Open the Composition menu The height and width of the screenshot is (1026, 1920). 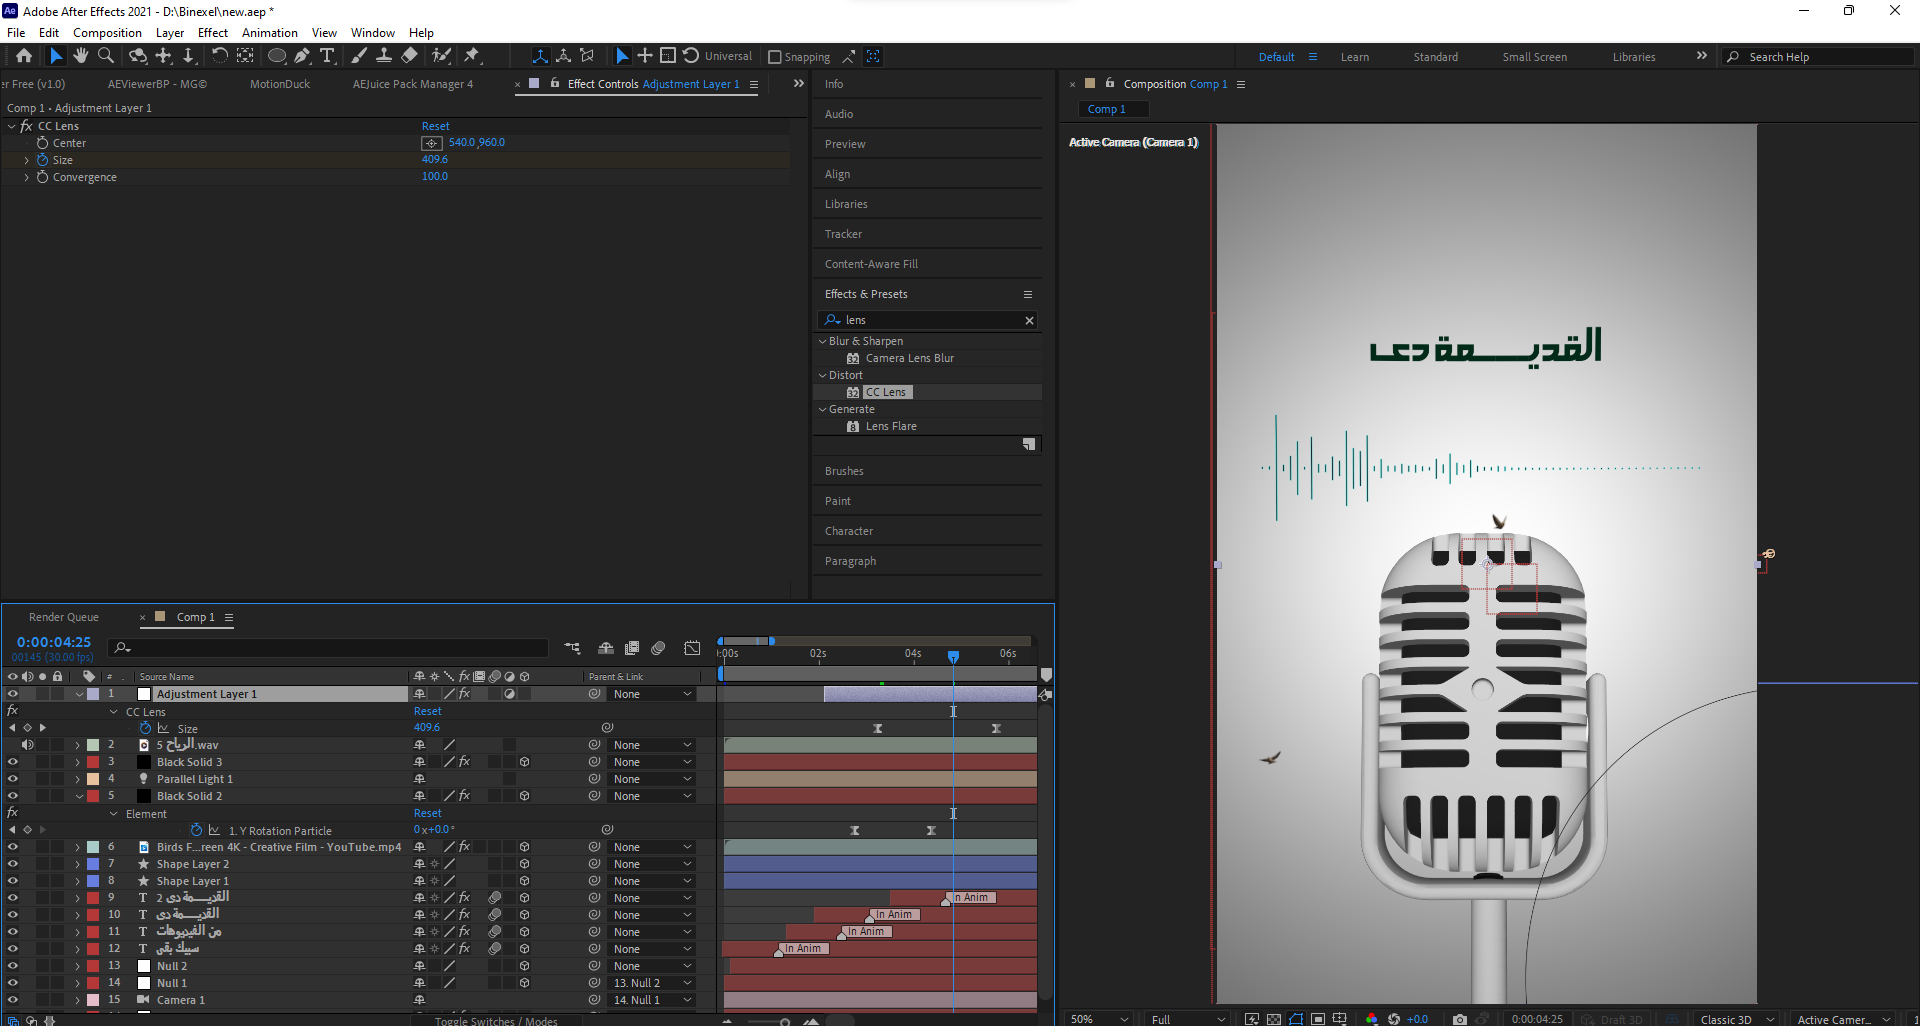pyautogui.click(x=107, y=33)
